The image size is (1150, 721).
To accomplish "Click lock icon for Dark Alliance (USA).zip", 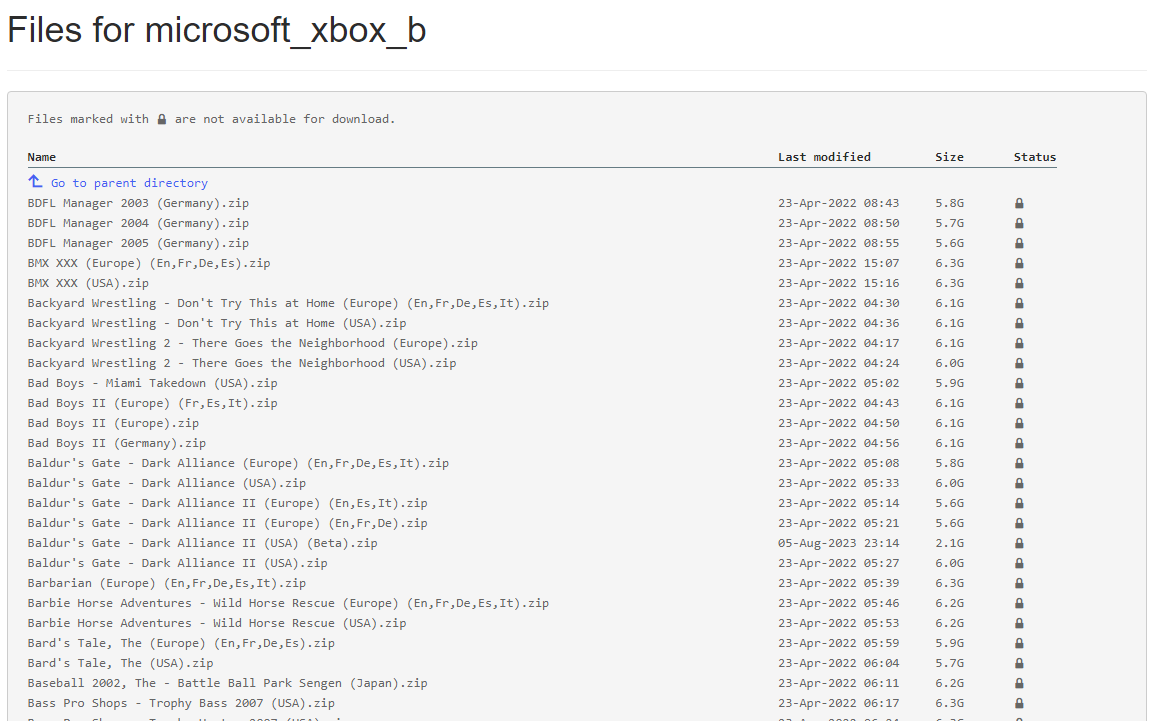I will click(1019, 483).
